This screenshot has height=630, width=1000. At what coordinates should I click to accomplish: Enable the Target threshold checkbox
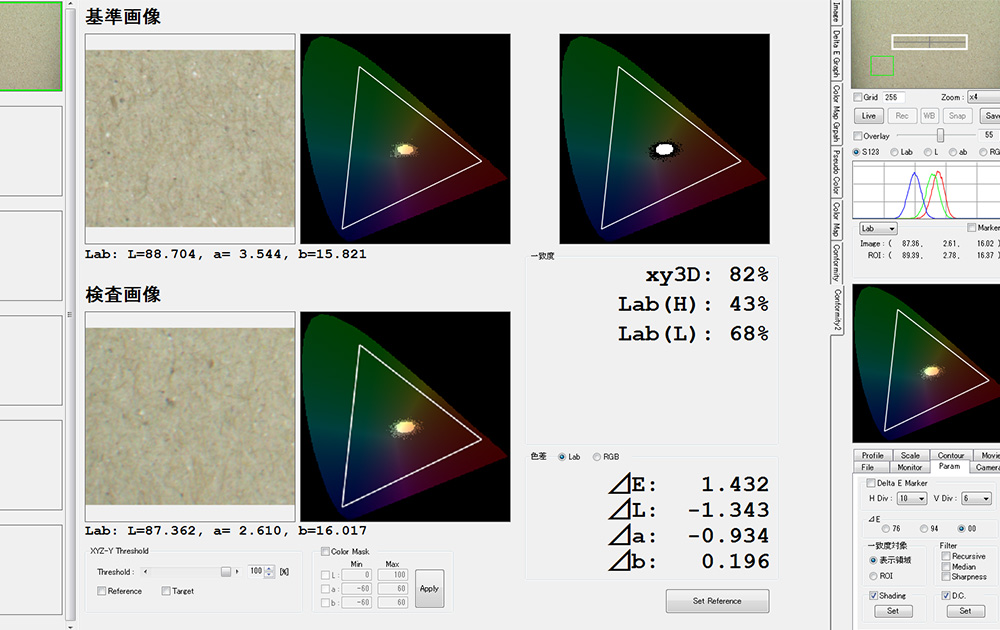click(166, 591)
